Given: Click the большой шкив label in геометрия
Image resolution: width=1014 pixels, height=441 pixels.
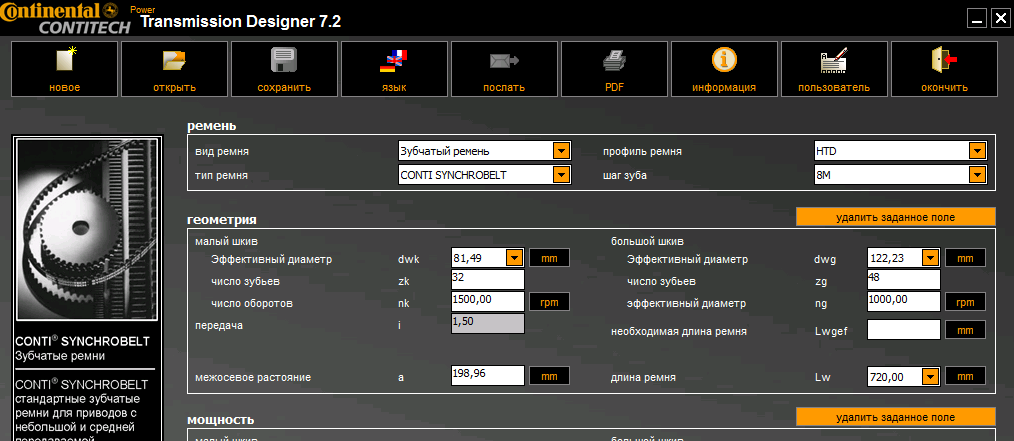Looking at the screenshot, I should click(647, 242).
